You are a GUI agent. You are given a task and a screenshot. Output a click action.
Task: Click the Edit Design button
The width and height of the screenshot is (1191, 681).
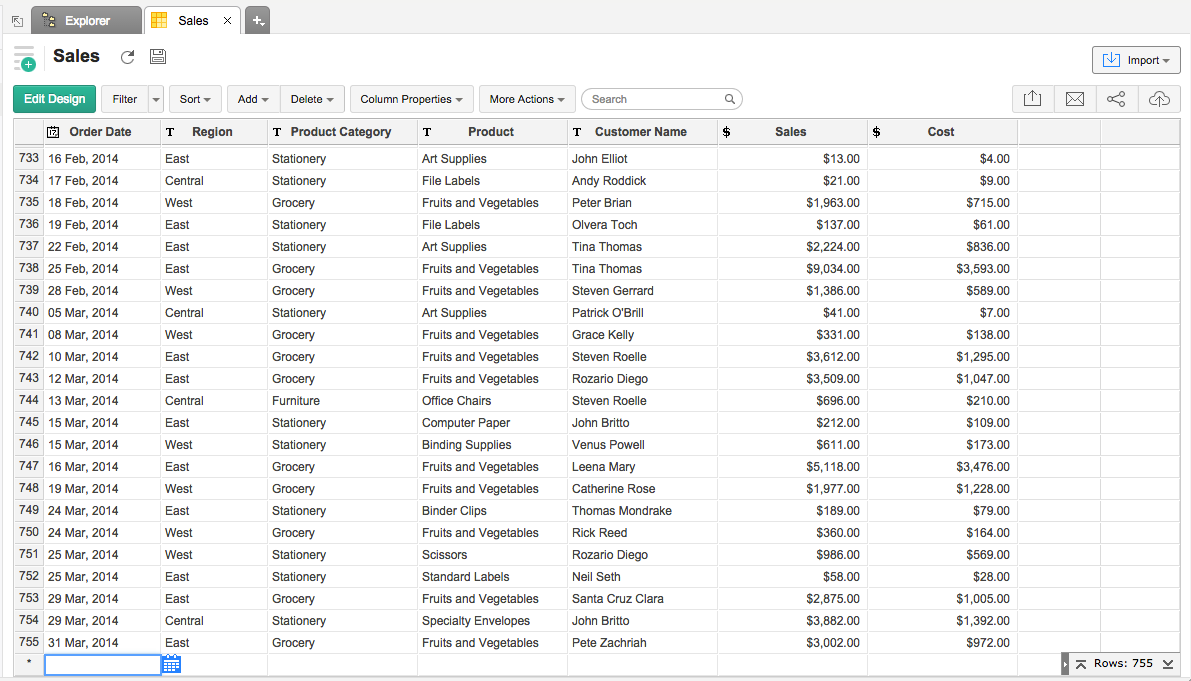[55, 99]
